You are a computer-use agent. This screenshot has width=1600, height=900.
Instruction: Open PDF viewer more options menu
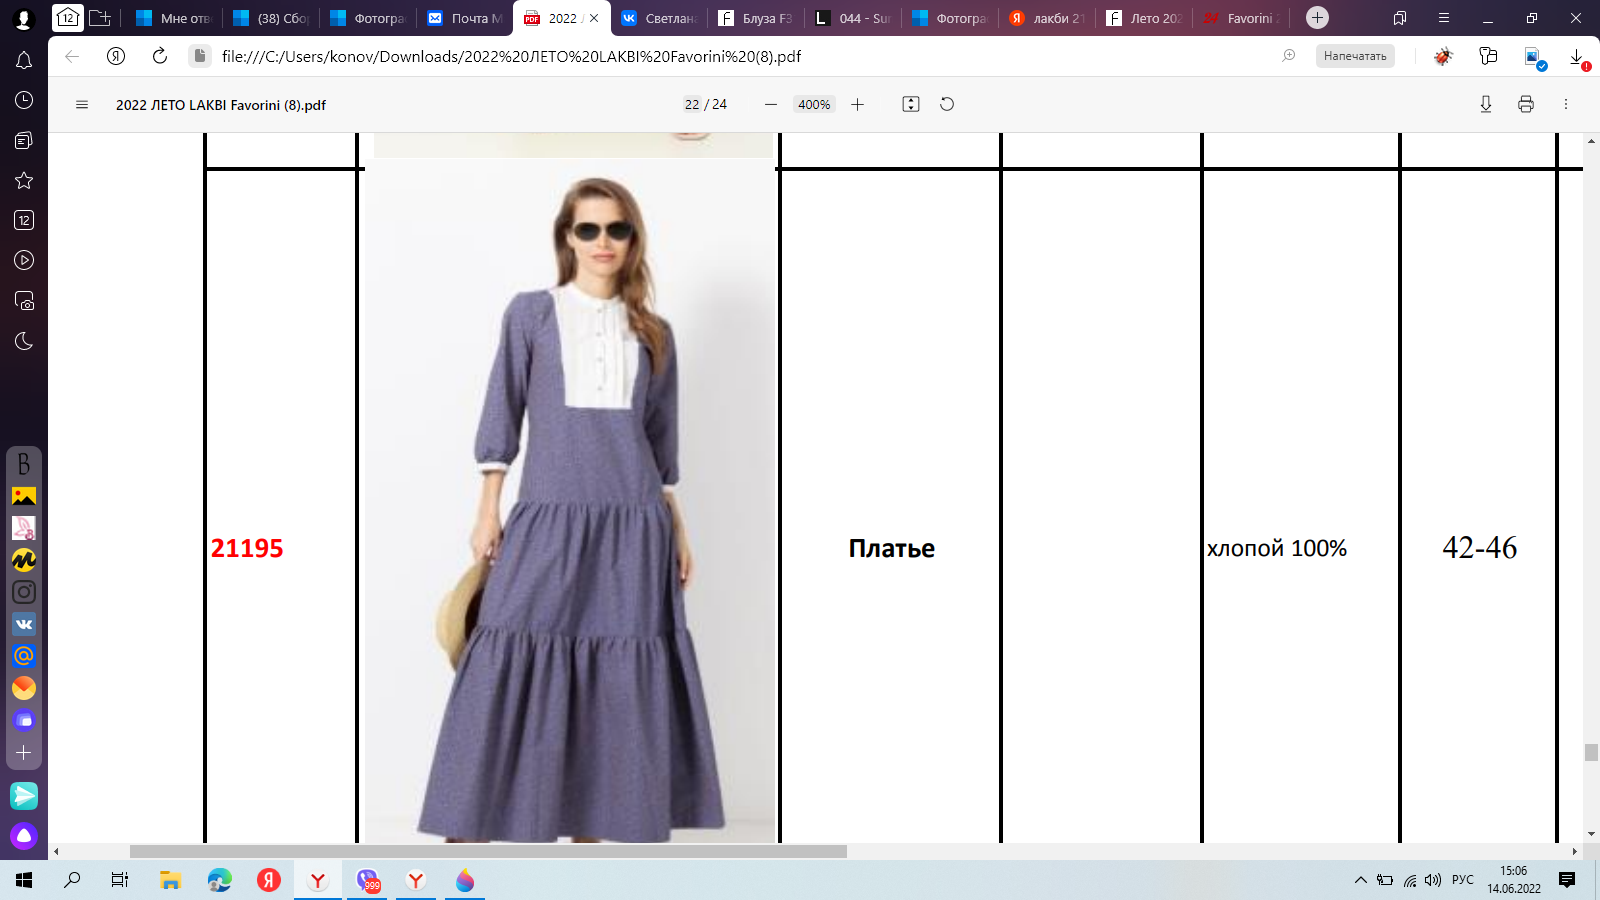point(1566,105)
